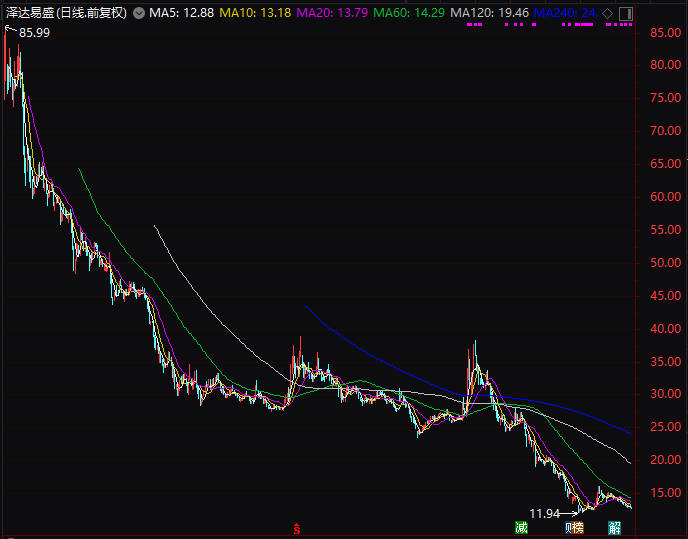This screenshot has height=539, width=688.
Task: Click the green 减 event marker
Action: click(521, 527)
